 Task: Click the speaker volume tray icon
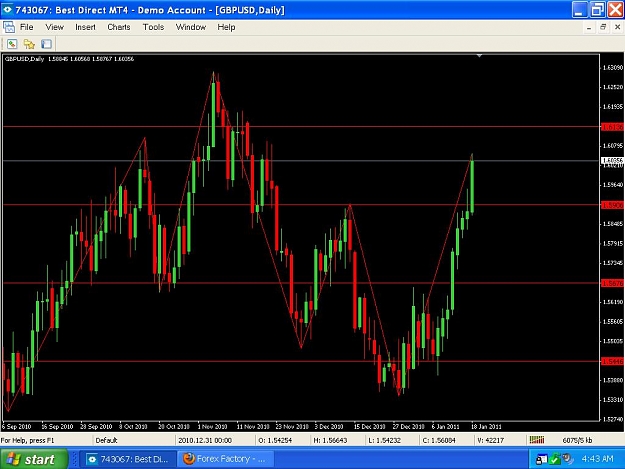point(567,459)
